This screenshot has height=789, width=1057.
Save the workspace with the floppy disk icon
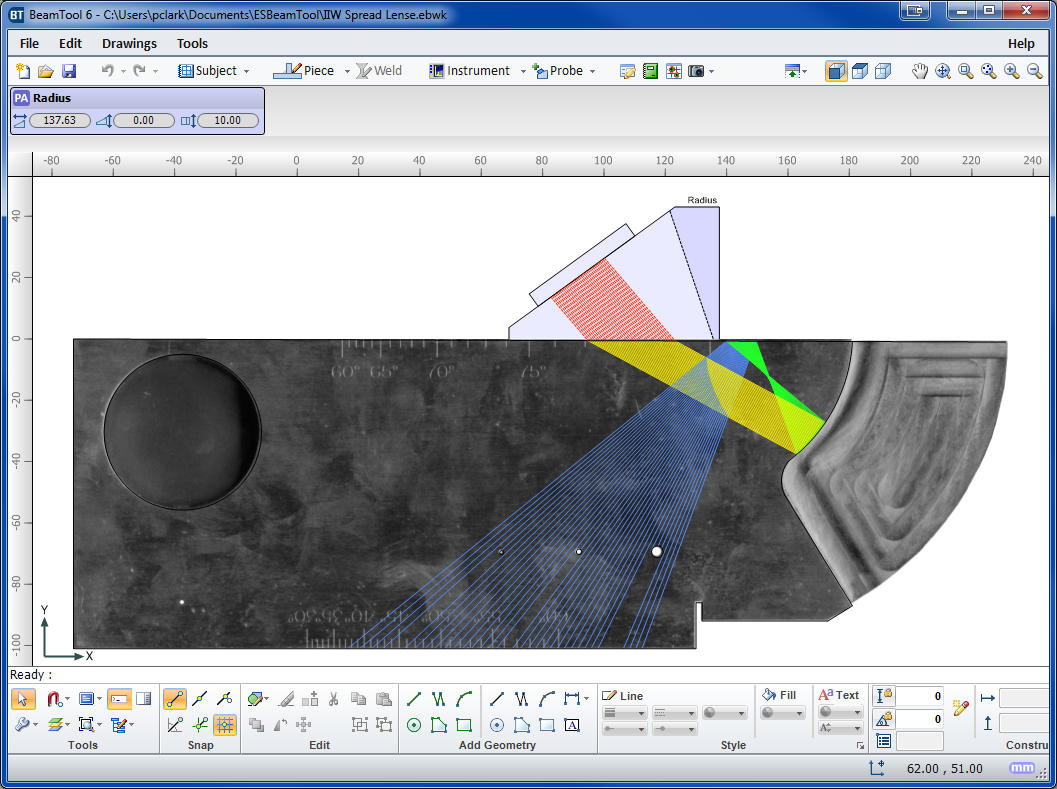(x=69, y=71)
